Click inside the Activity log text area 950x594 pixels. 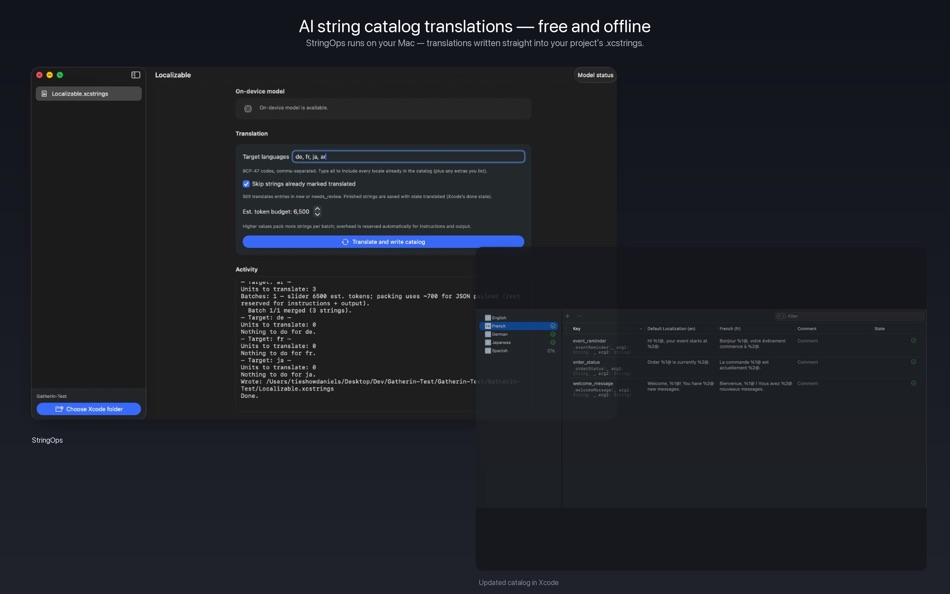[x=357, y=344]
